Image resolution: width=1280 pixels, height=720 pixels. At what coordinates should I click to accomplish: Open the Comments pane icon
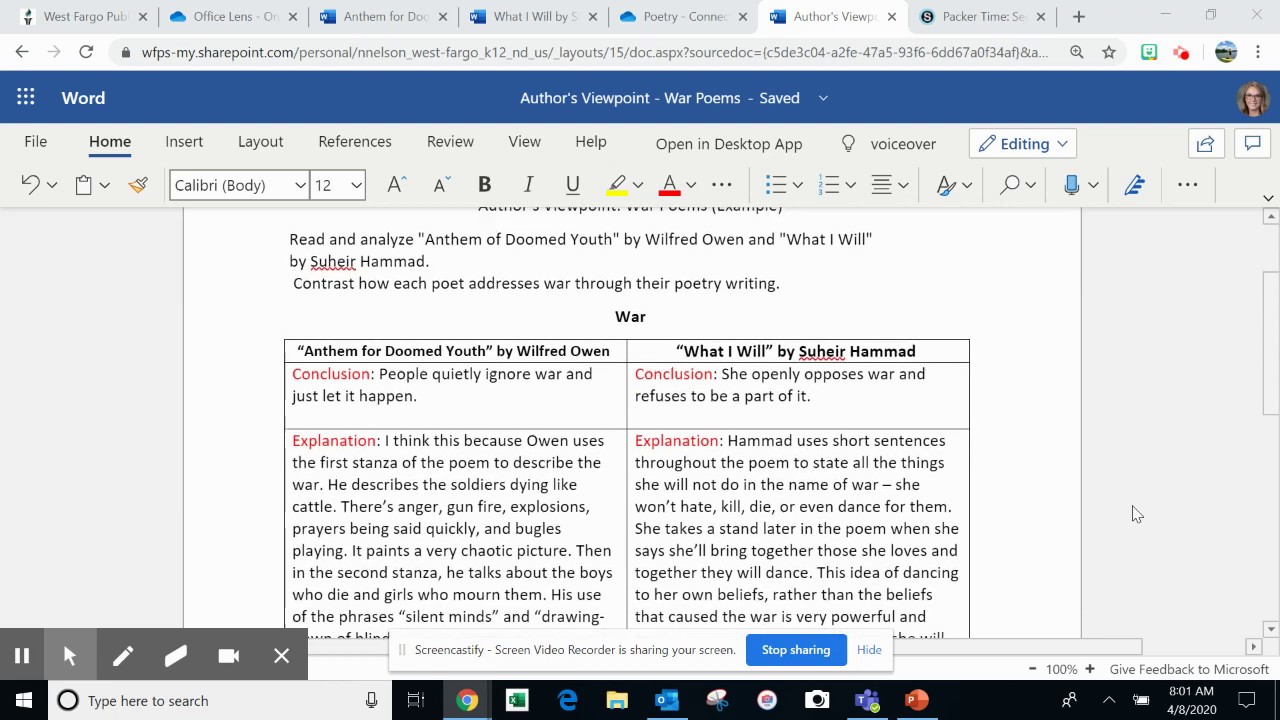(1252, 144)
